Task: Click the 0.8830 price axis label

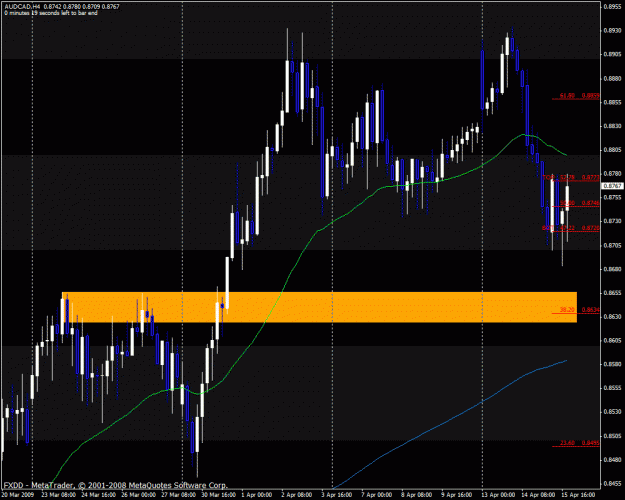Action: 612,126
